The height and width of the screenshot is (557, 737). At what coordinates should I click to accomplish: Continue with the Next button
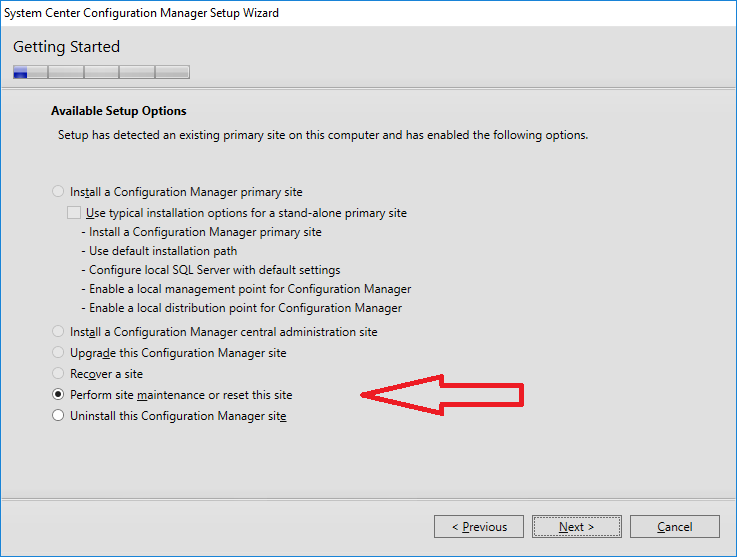click(576, 526)
